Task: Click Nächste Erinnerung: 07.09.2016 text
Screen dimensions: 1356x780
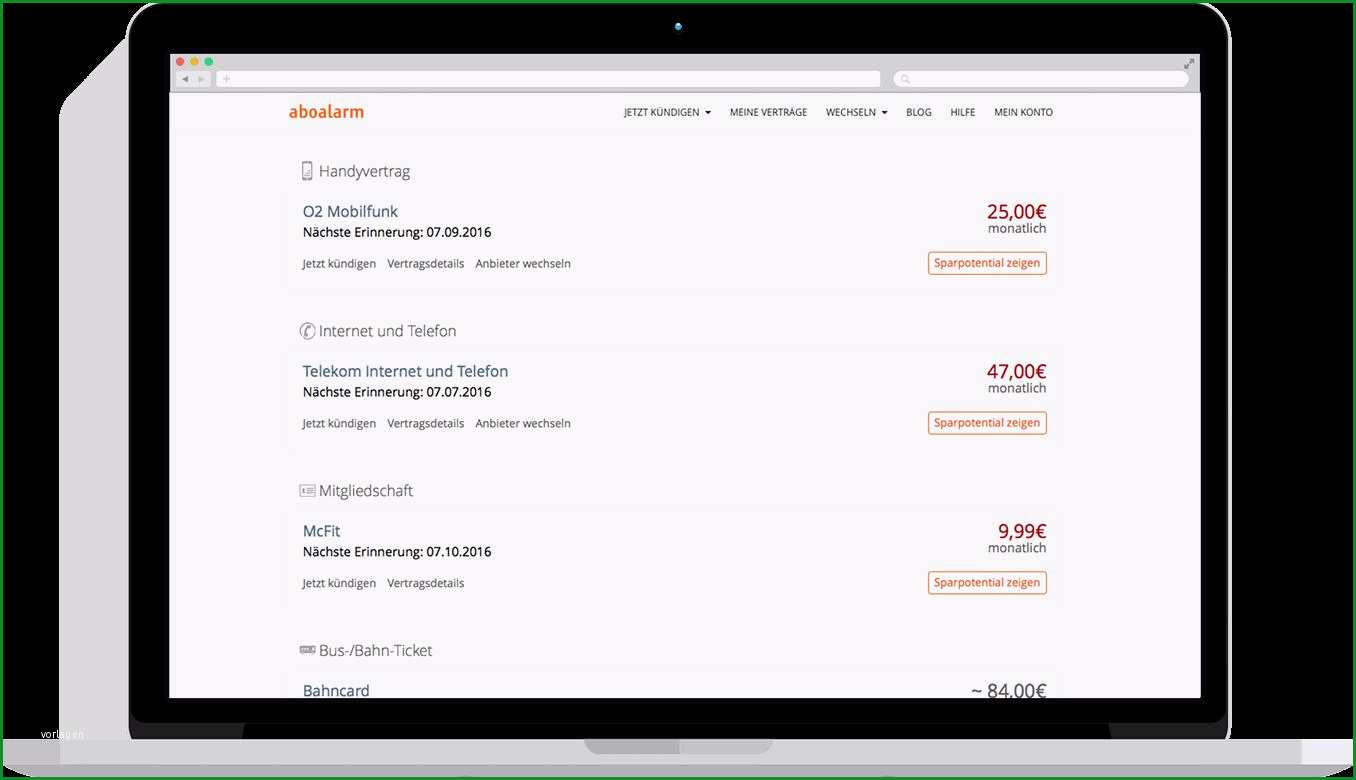Action: click(x=397, y=232)
